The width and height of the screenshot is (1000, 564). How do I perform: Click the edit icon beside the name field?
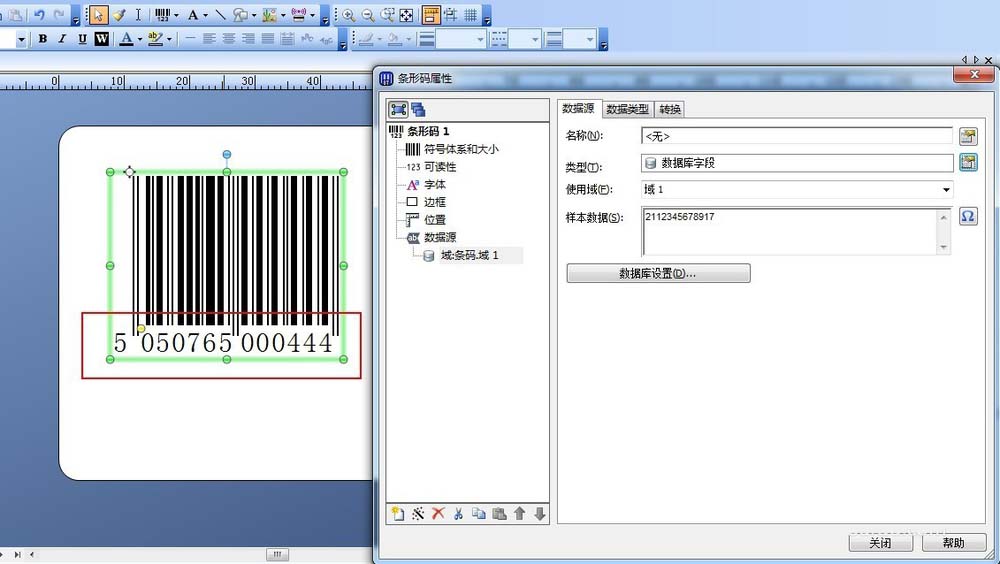(968, 136)
